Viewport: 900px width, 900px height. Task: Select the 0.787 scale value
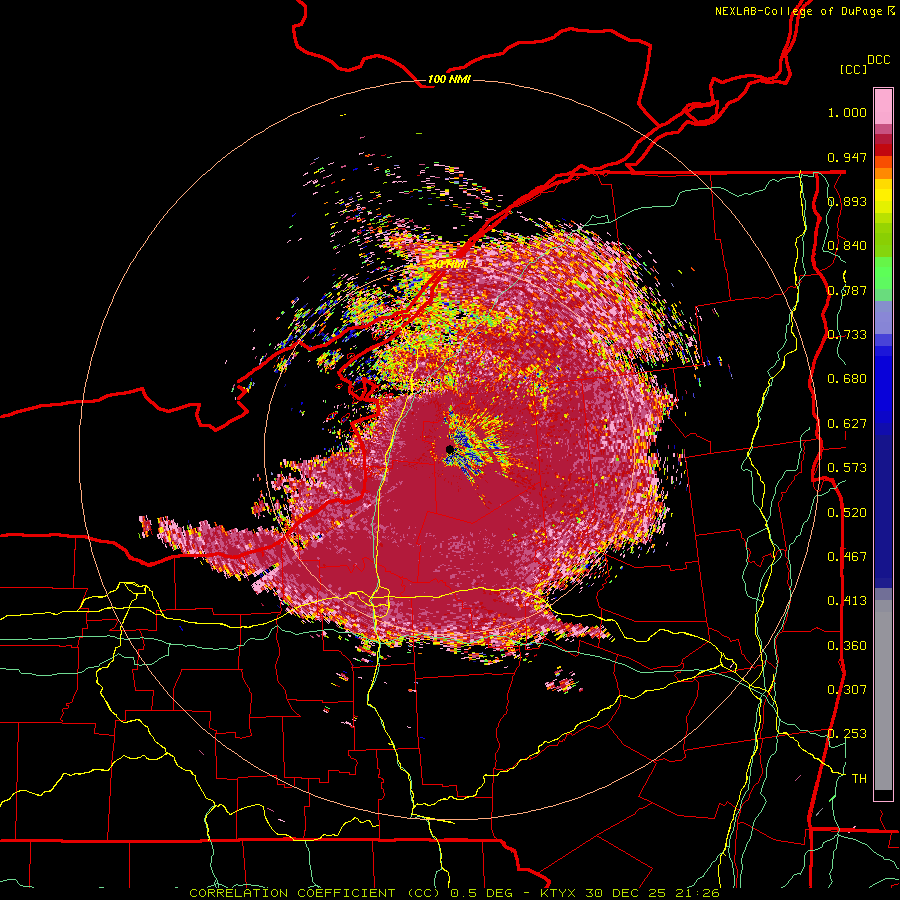click(x=847, y=290)
